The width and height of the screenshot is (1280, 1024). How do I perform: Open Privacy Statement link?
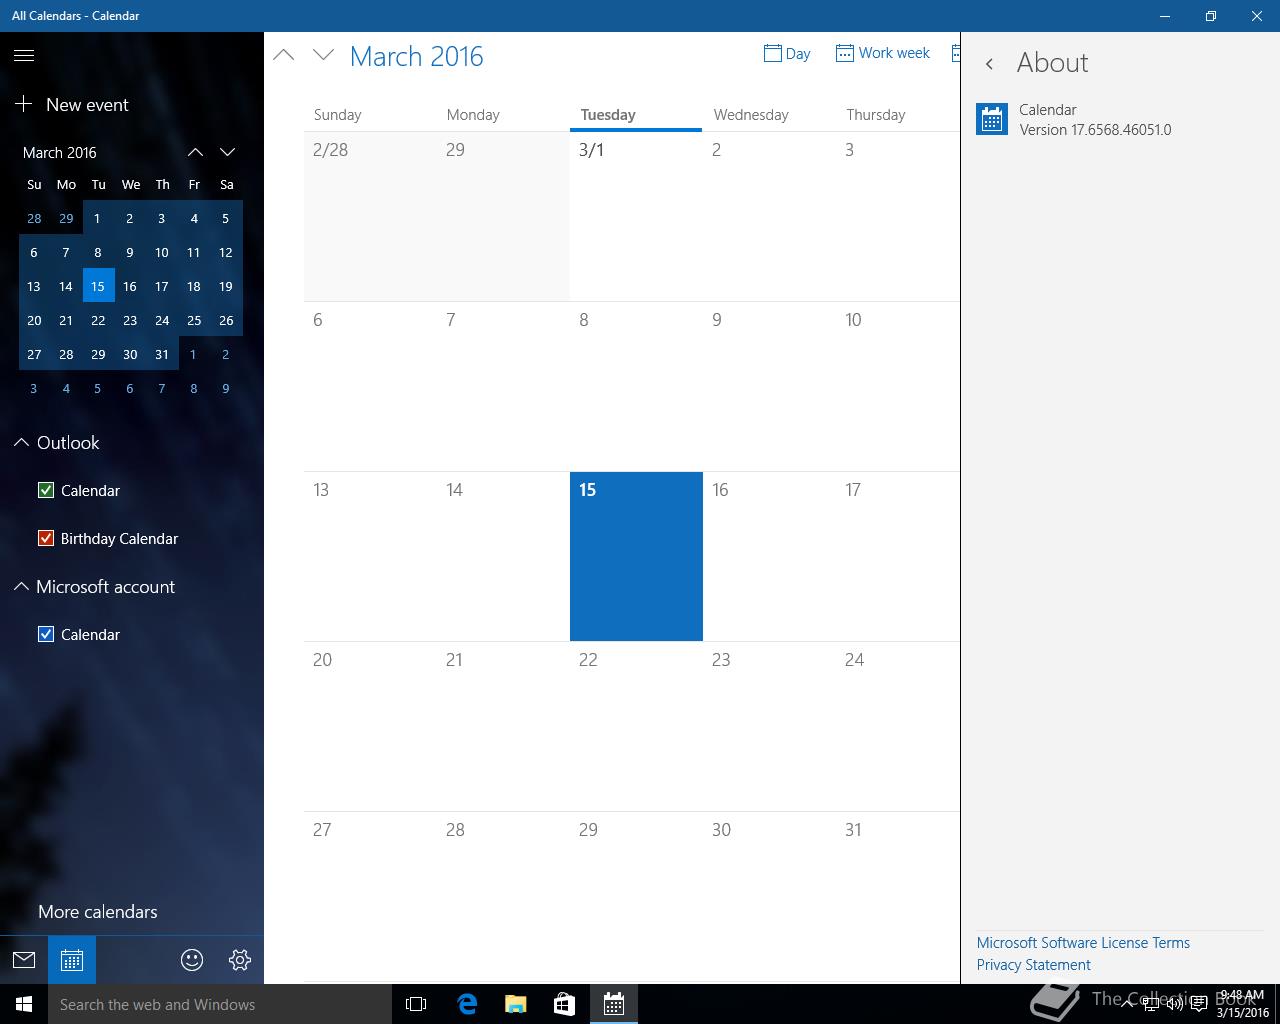[x=1033, y=965]
